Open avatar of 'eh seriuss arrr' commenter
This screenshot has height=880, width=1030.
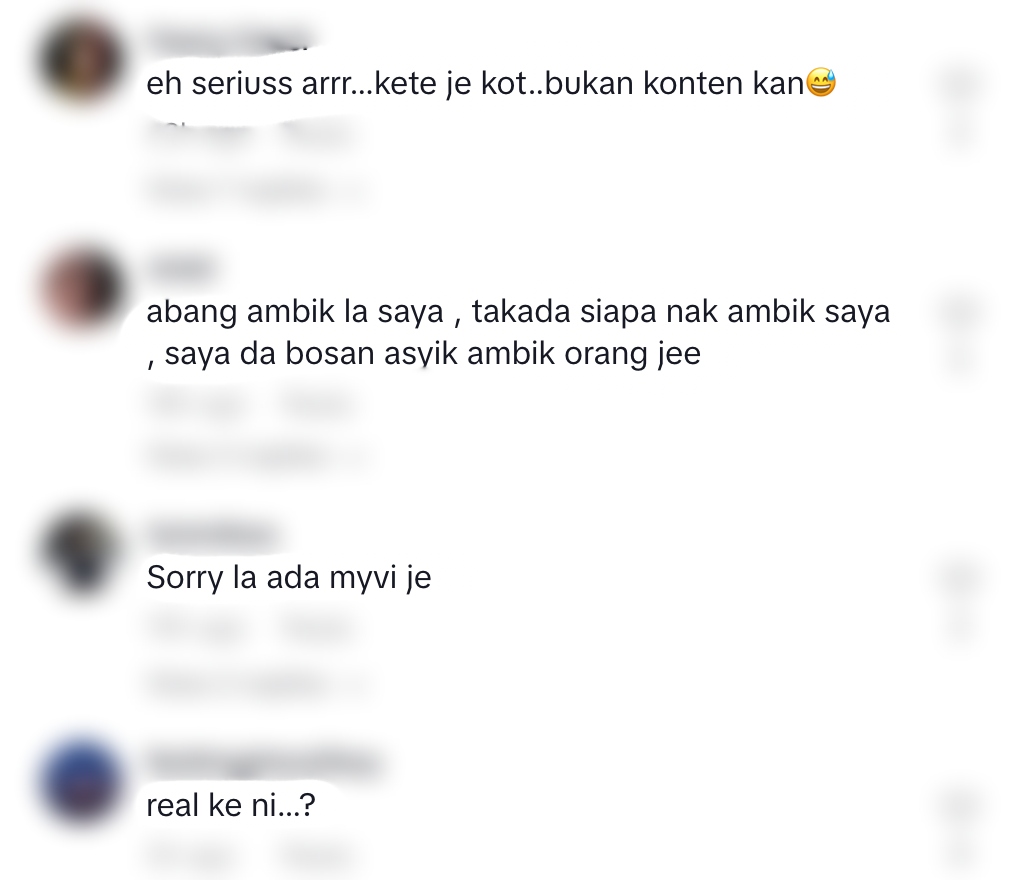pyautogui.click(x=81, y=61)
